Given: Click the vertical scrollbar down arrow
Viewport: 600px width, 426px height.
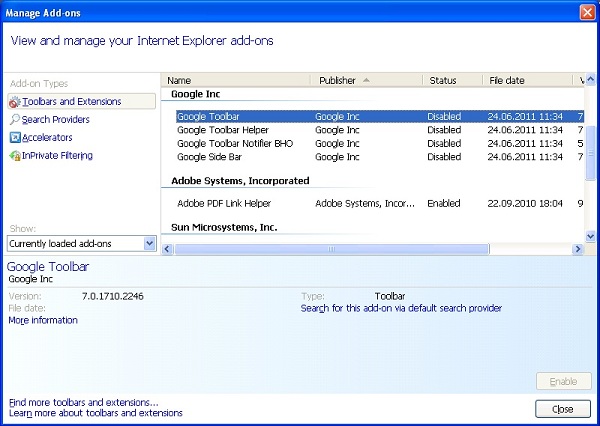Looking at the screenshot, I should pyautogui.click(x=590, y=237).
